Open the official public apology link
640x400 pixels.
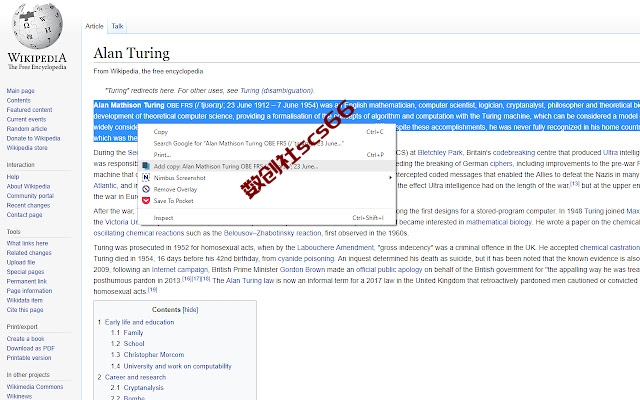[x=389, y=269]
